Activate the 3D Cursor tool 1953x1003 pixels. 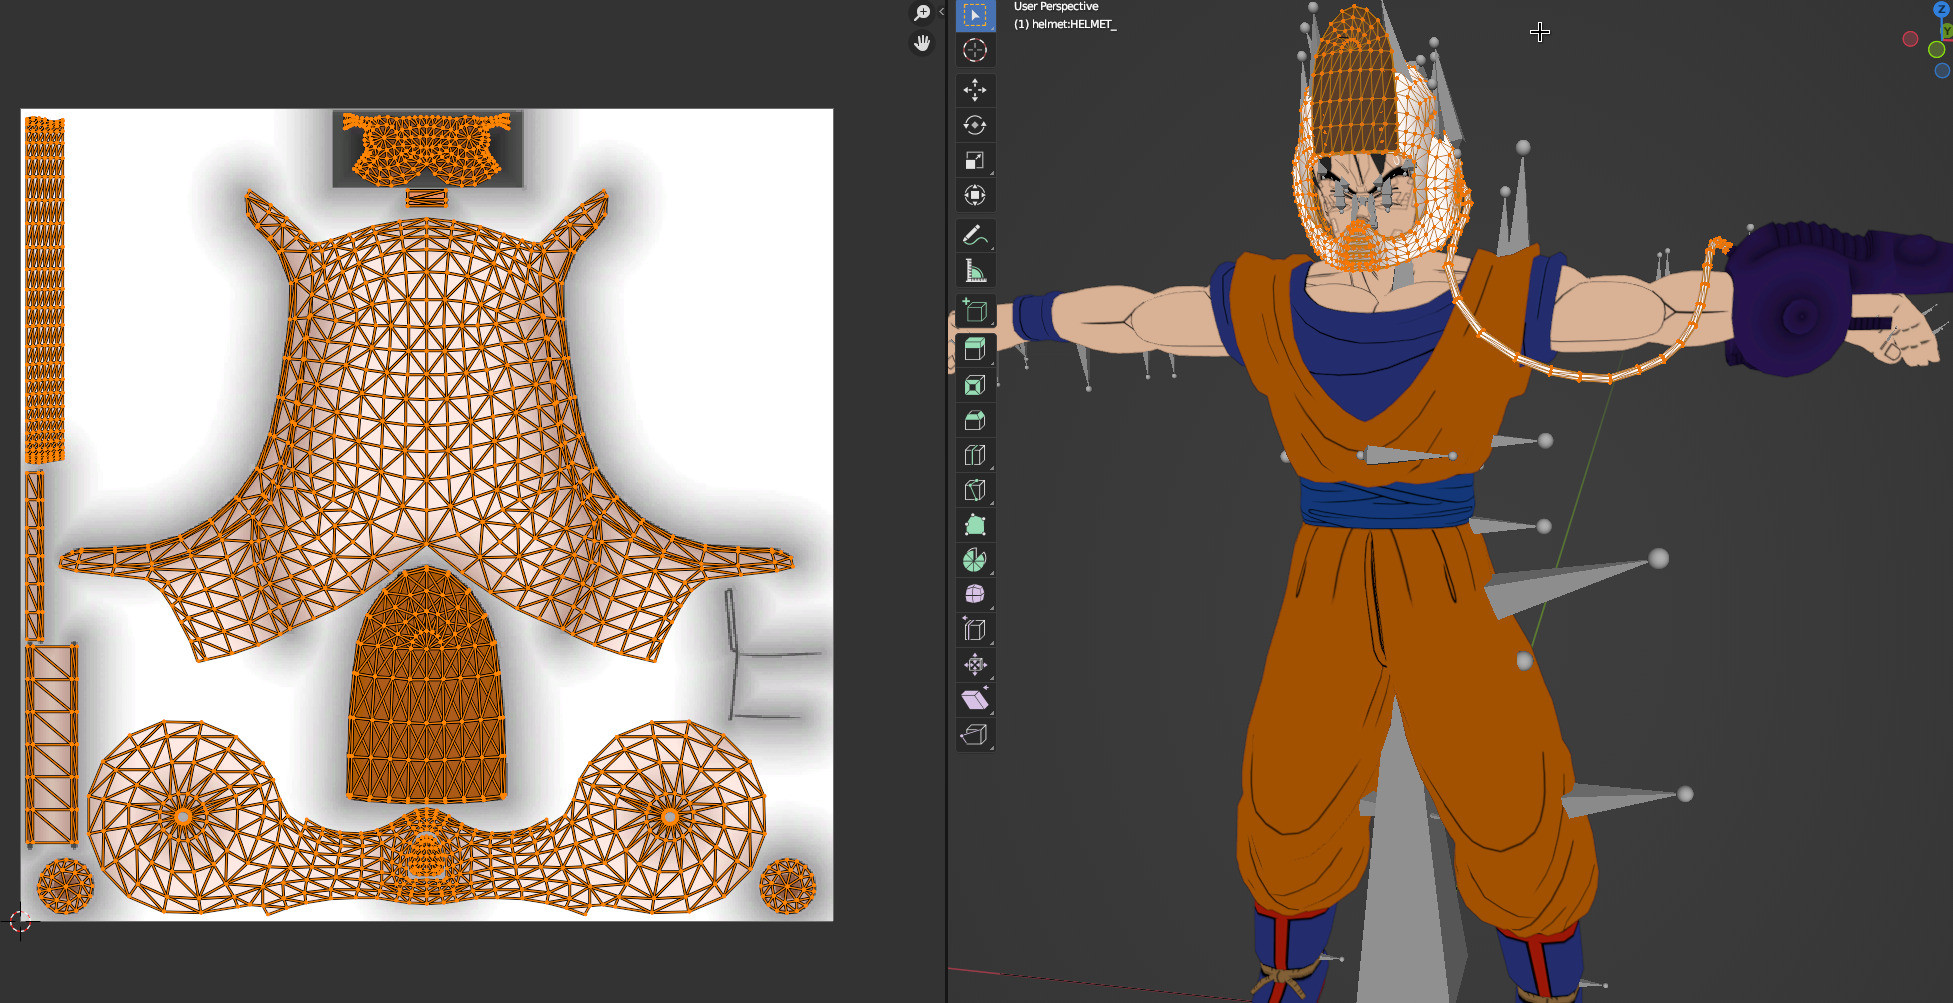click(975, 51)
